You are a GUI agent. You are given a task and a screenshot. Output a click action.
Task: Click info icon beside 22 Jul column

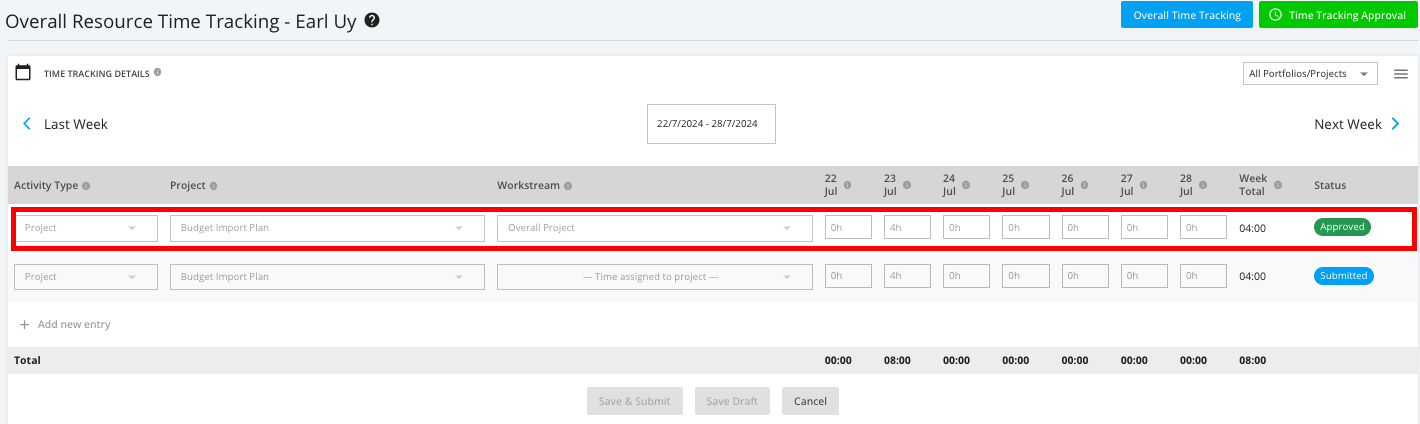click(848, 185)
